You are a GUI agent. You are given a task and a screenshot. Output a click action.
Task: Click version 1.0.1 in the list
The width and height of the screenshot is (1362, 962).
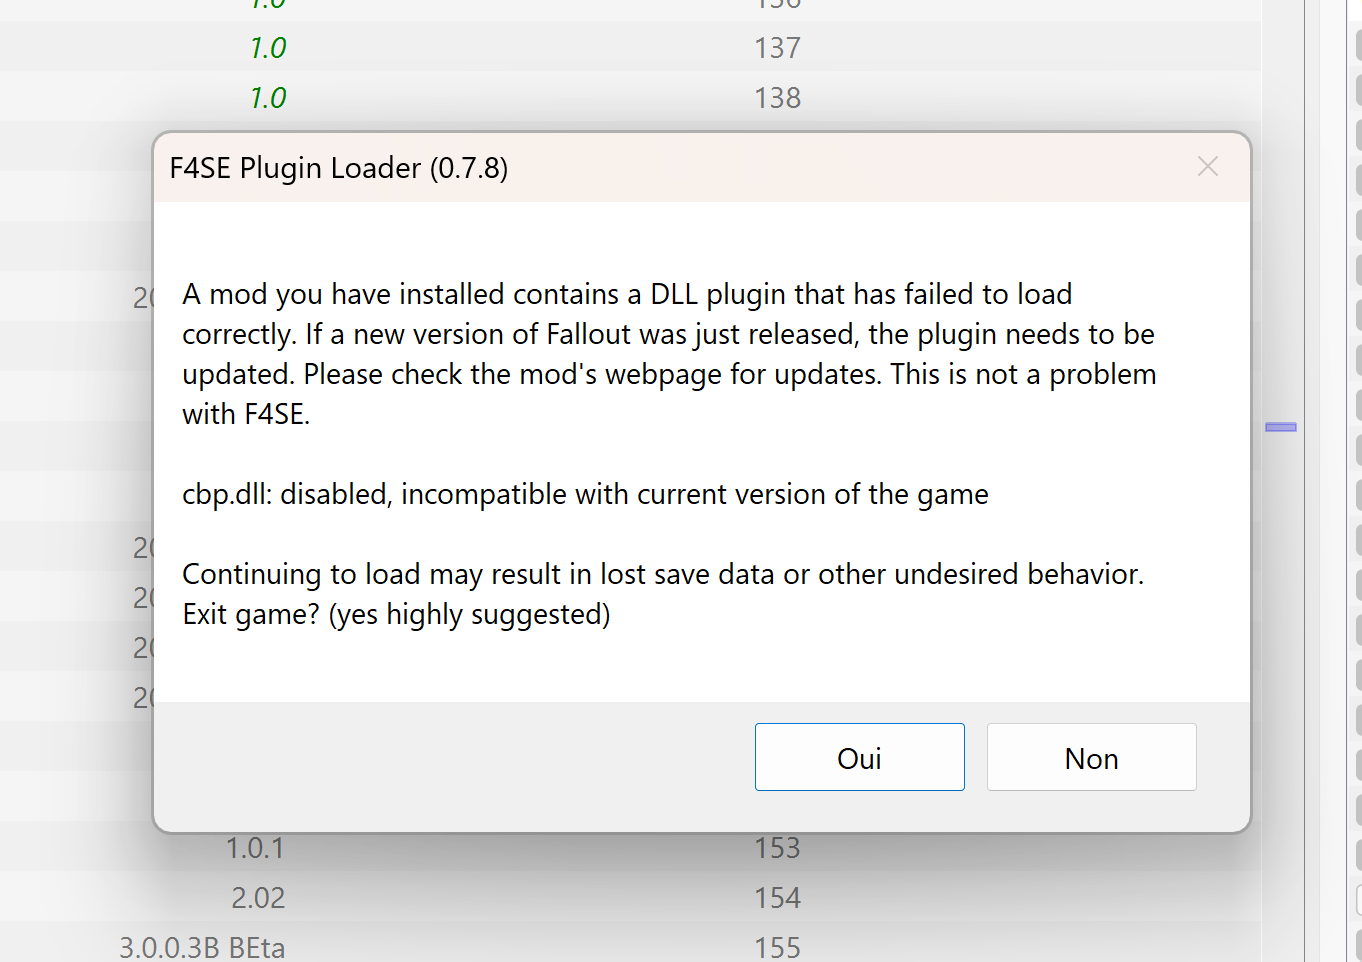[255, 848]
